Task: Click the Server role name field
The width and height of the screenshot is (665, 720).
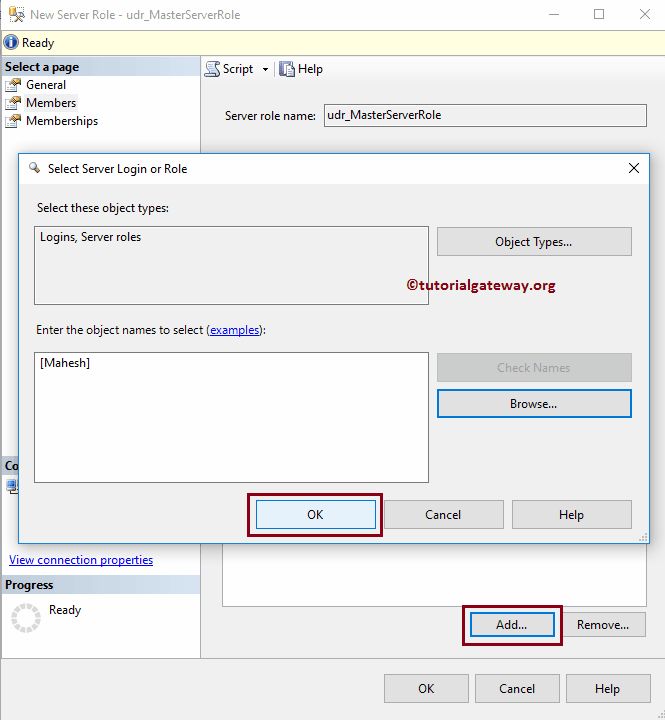Action: point(485,115)
